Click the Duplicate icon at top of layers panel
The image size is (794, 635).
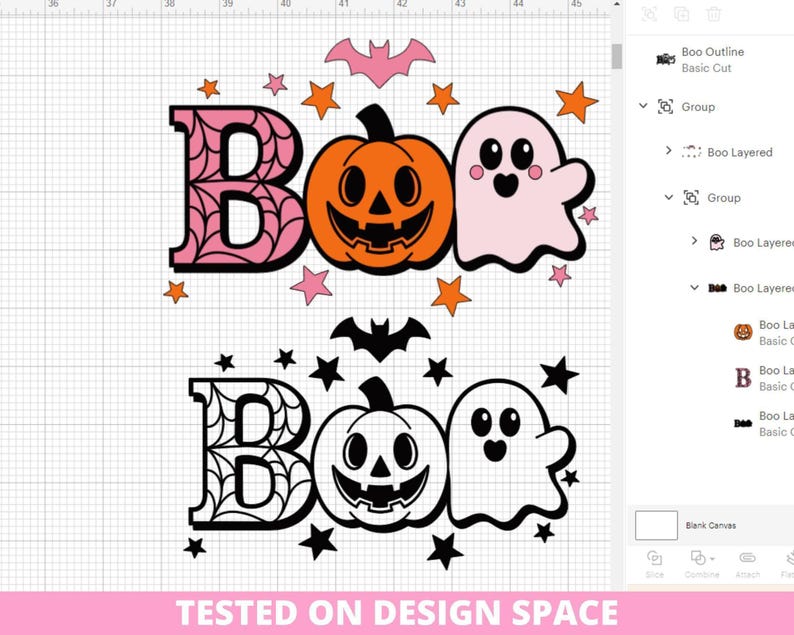point(682,14)
